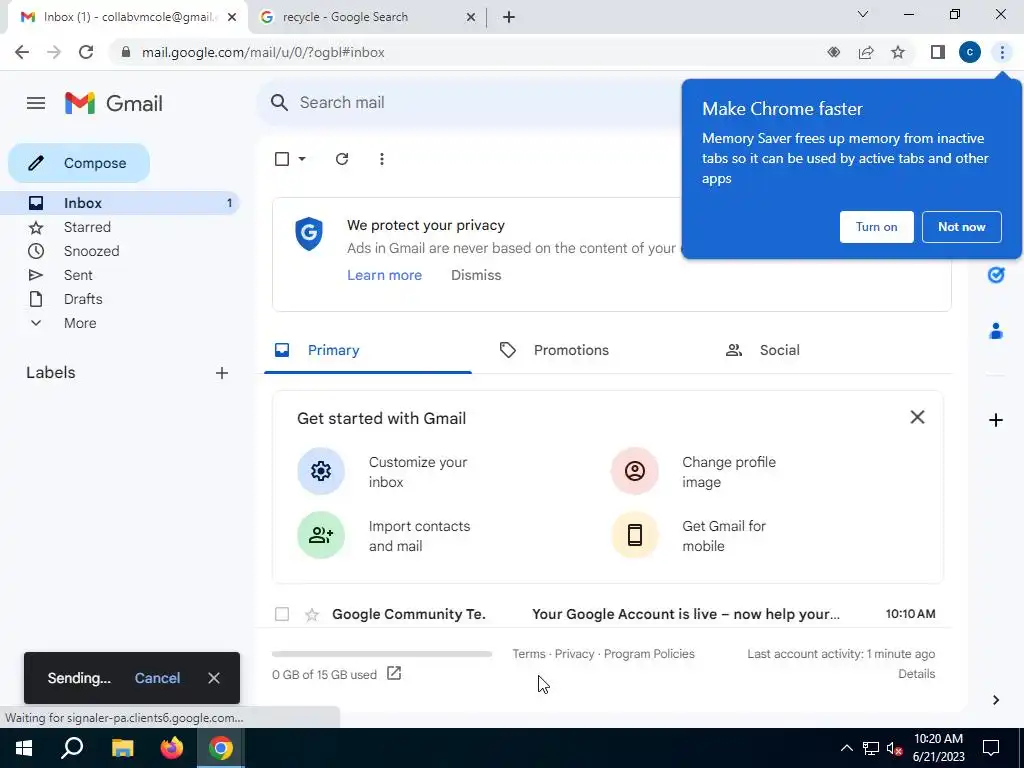
Task: Reload the current page
Action: pyautogui.click(x=86, y=52)
